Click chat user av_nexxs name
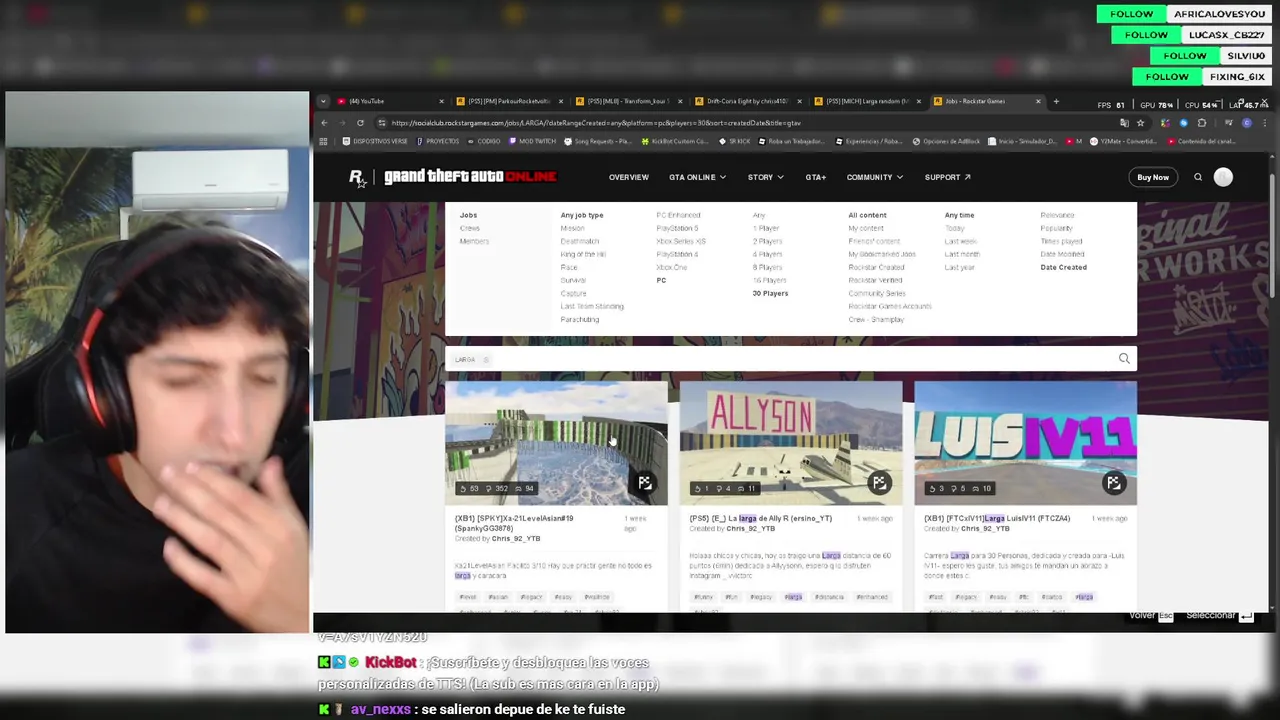 381,709
